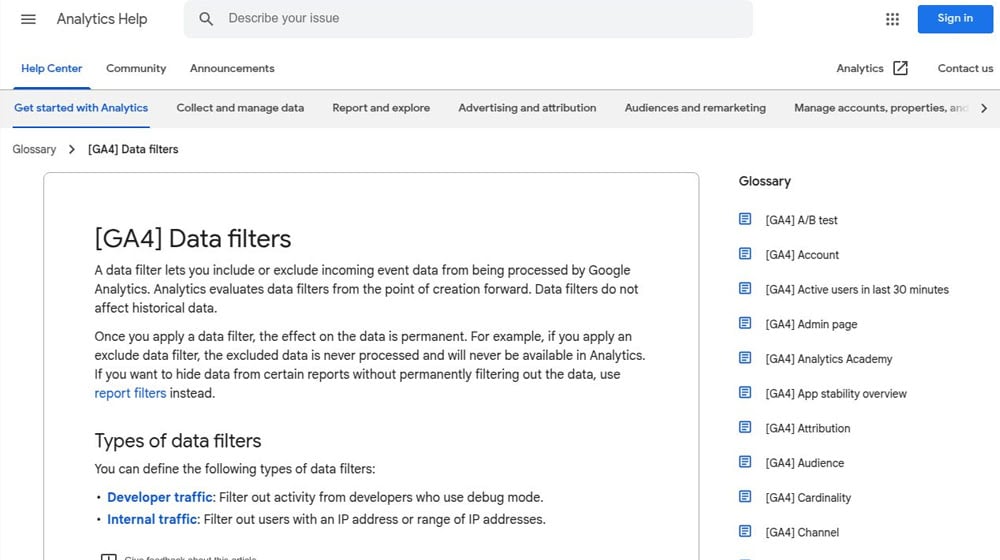Open the [GA4] Audience entry
Viewport: 1000px width, 560px height.
804,463
